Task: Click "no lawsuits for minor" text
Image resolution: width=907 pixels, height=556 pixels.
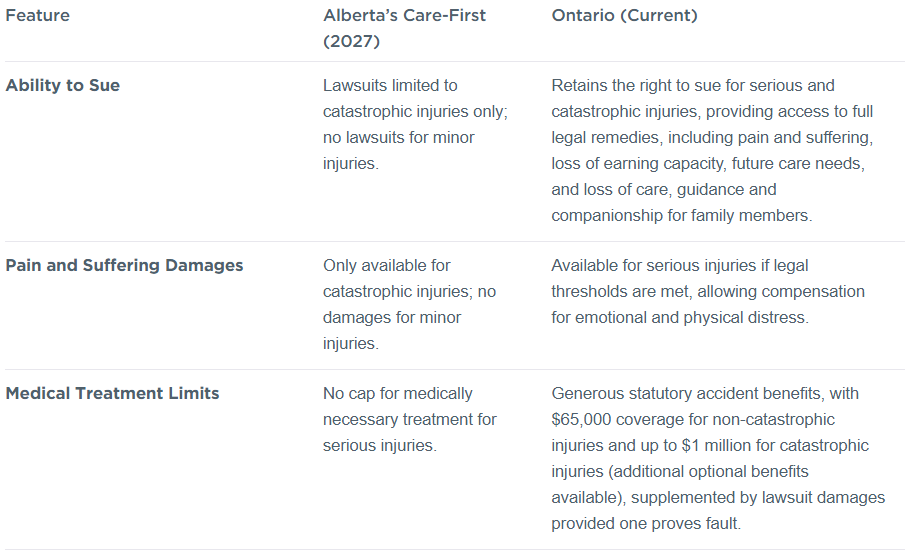Action: (399, 138)
